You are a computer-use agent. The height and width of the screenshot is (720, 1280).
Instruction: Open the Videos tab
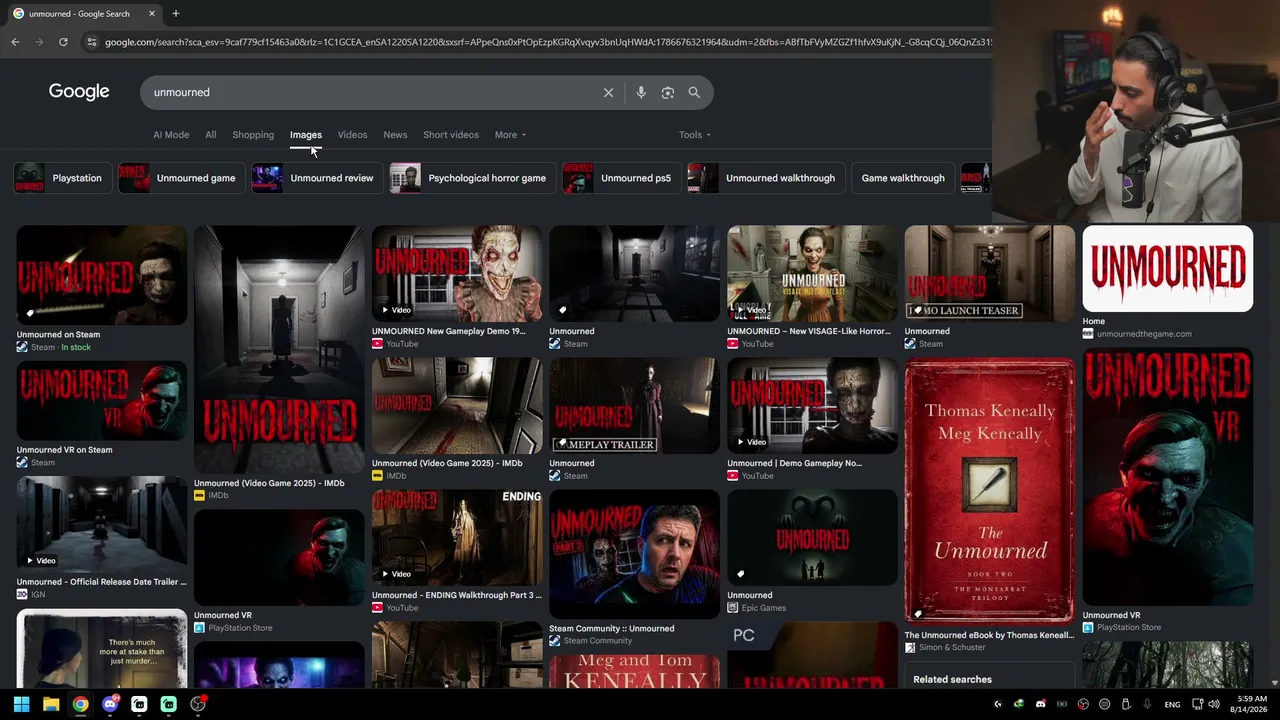tap(352, 135)
